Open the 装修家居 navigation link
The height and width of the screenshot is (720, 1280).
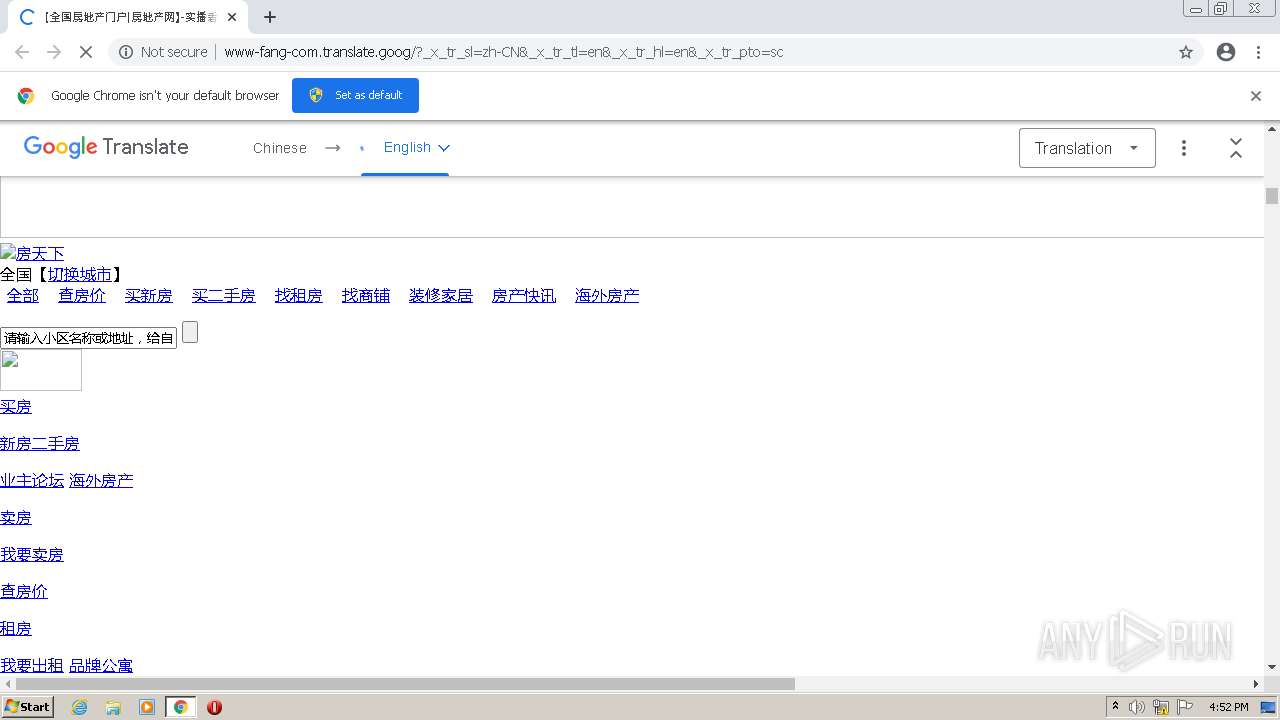(x=441, y=296)
